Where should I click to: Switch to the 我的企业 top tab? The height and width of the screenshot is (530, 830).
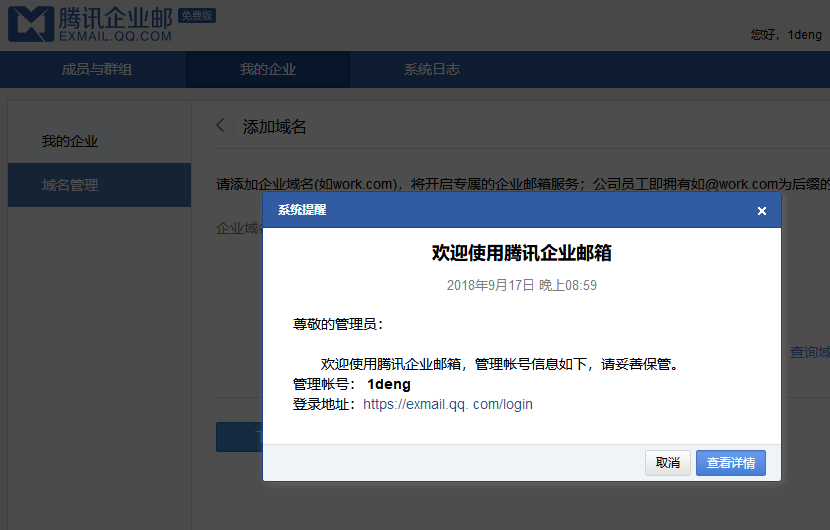(x=268, y=69)
